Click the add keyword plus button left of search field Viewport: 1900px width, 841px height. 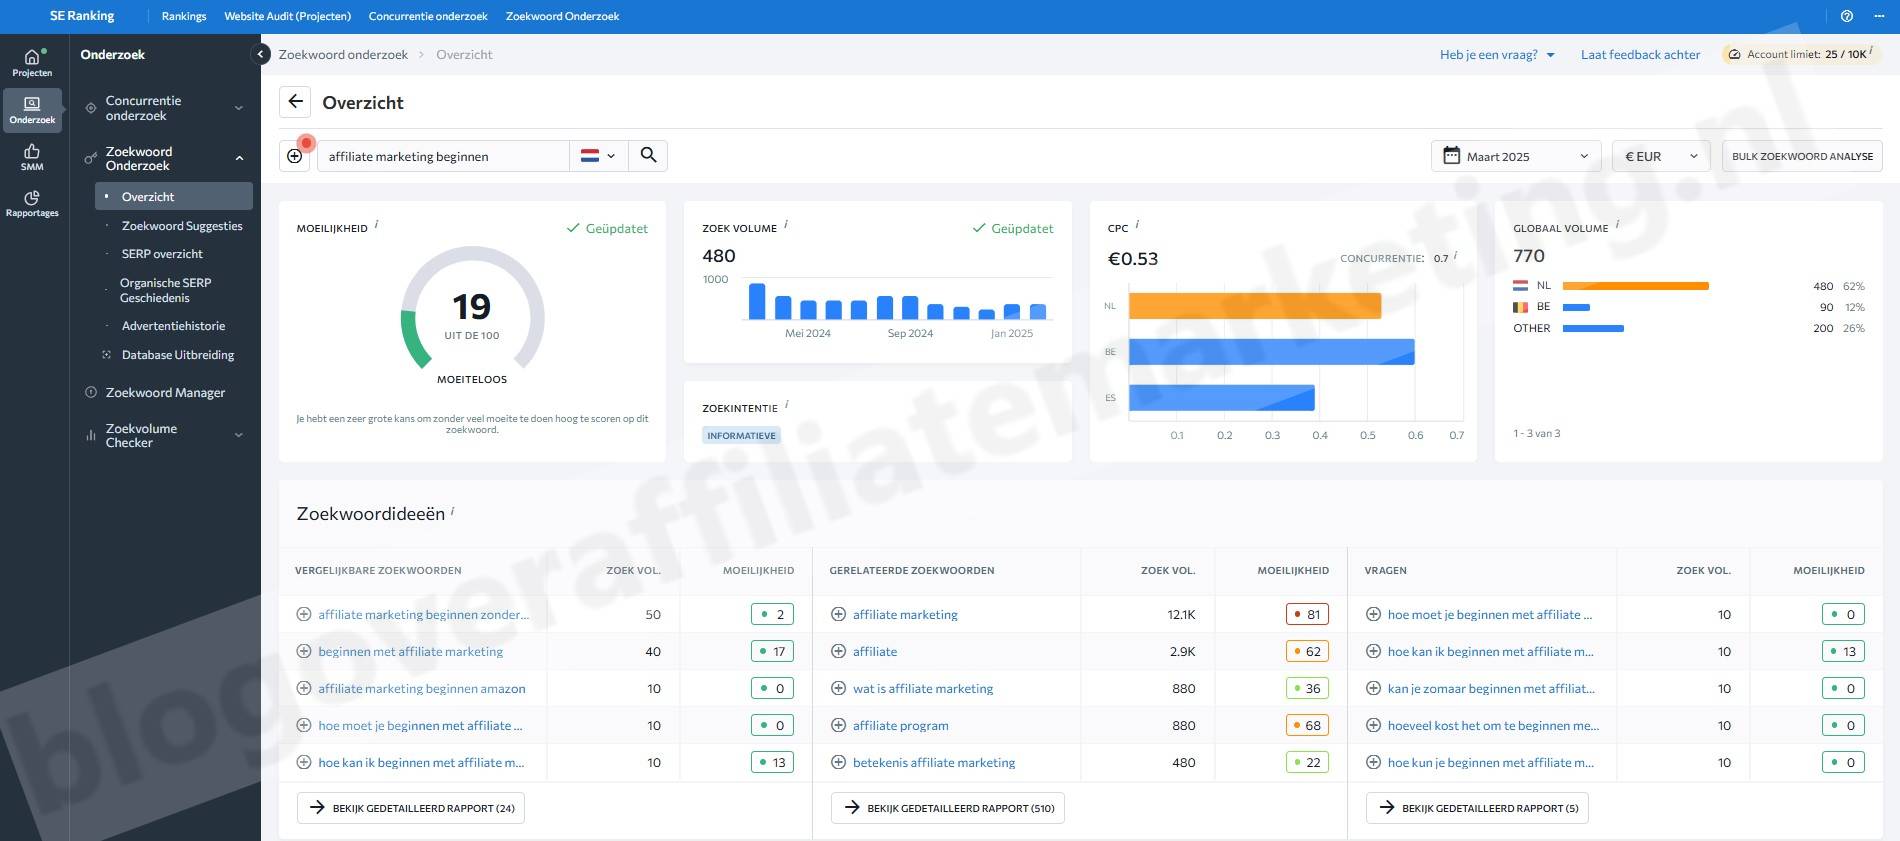click(295, 156)
